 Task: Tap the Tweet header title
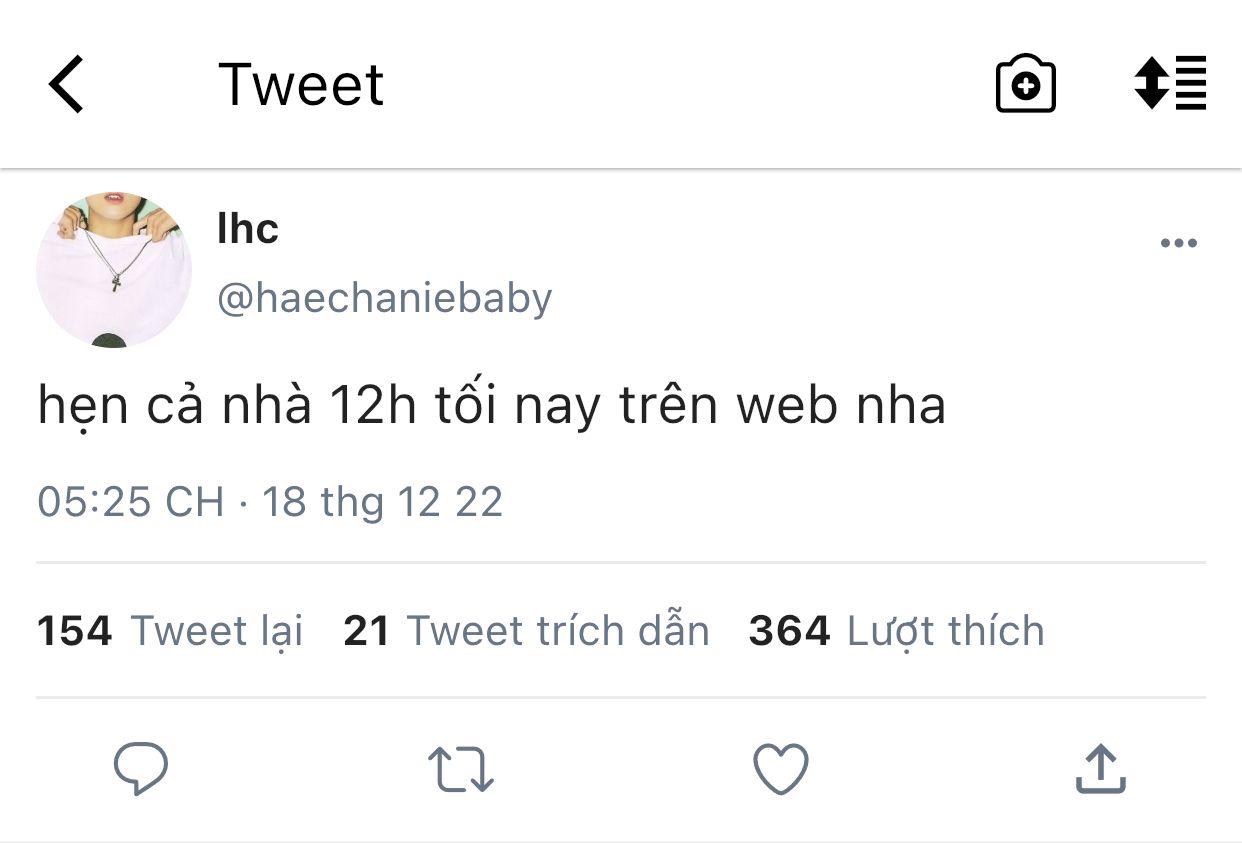pos(301,84)
